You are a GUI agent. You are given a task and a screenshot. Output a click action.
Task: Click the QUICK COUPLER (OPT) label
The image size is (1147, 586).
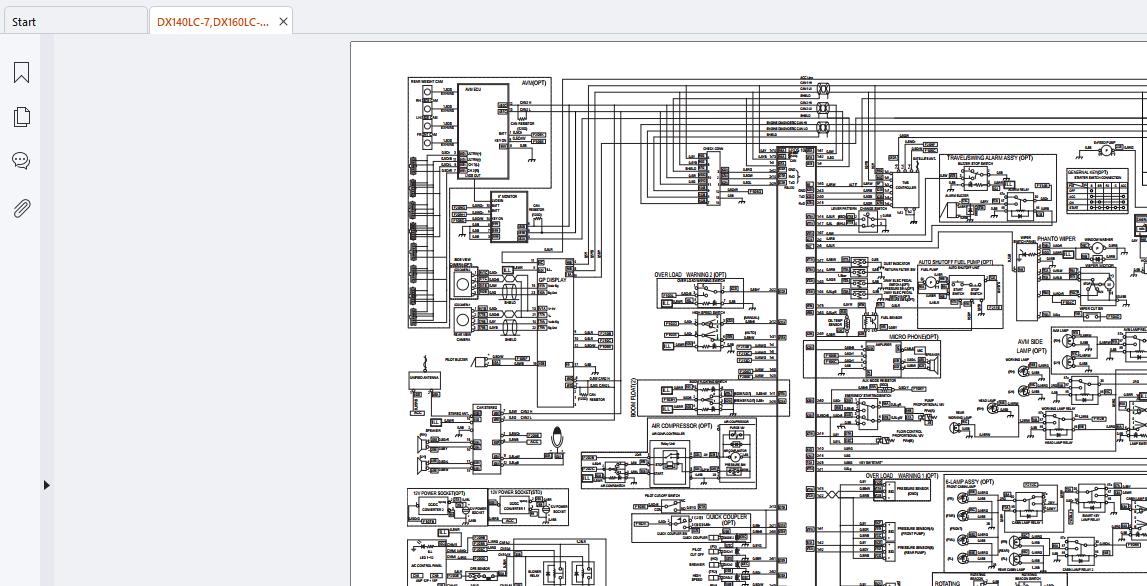tap(727, 519)
